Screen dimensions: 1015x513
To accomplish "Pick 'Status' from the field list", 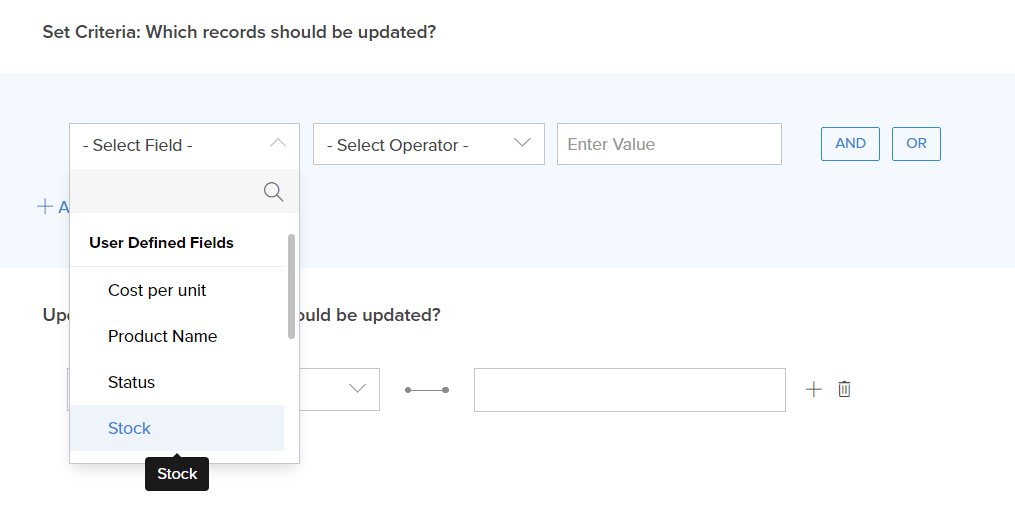I will (x=131, y=382).
